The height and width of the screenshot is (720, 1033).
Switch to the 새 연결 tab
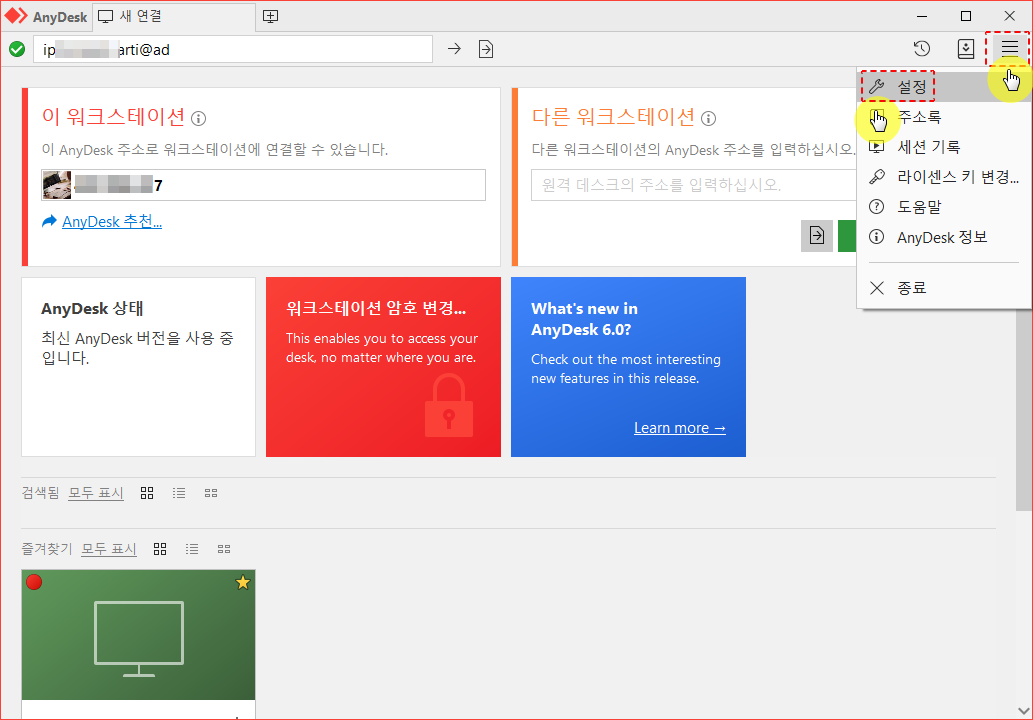(x=173, y=16)
